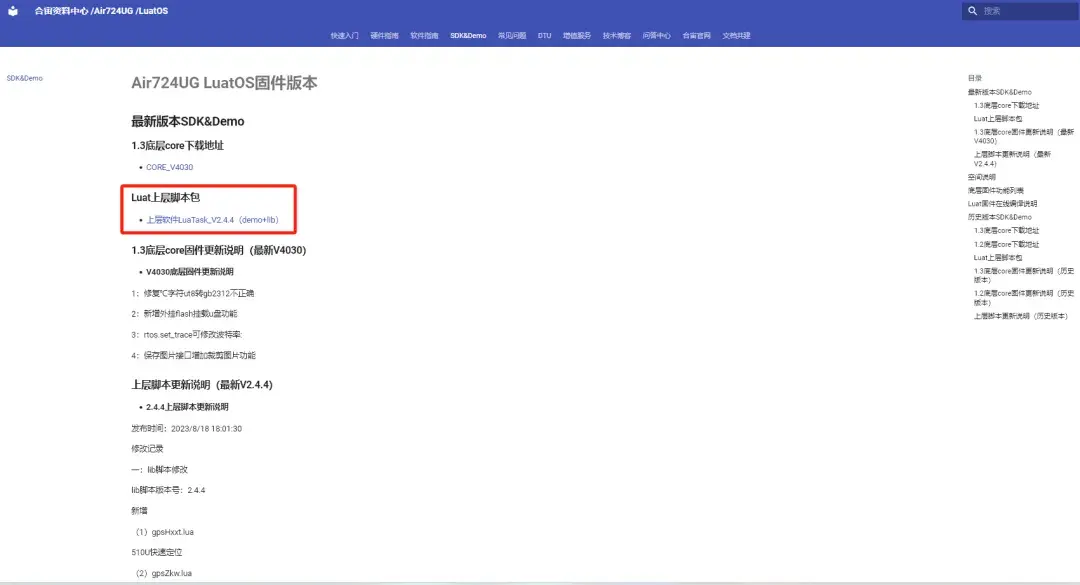Viewport: 1080px width, 585px height.
Task: Click the 保存图片接口增加裁剪图片功能 line
Action: [x=194, y=356]
